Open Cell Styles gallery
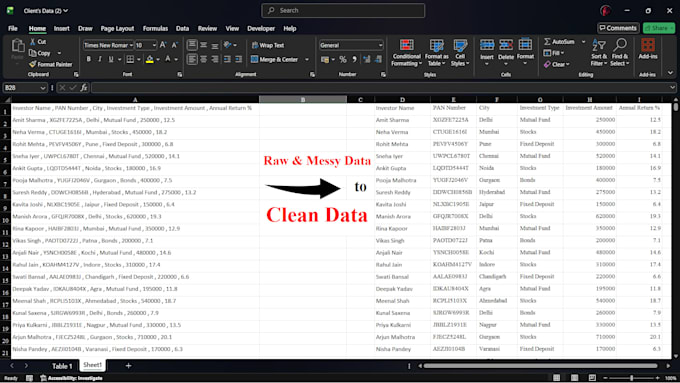The height and width of the screenshot is (383, 680). [460, 52]
